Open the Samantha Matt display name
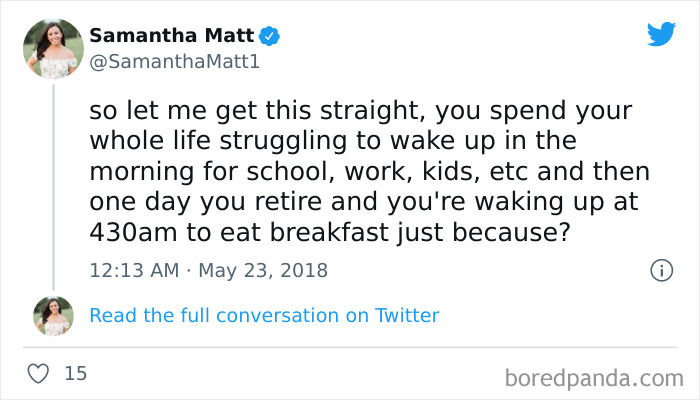700x400 pixels. [172, 36]
